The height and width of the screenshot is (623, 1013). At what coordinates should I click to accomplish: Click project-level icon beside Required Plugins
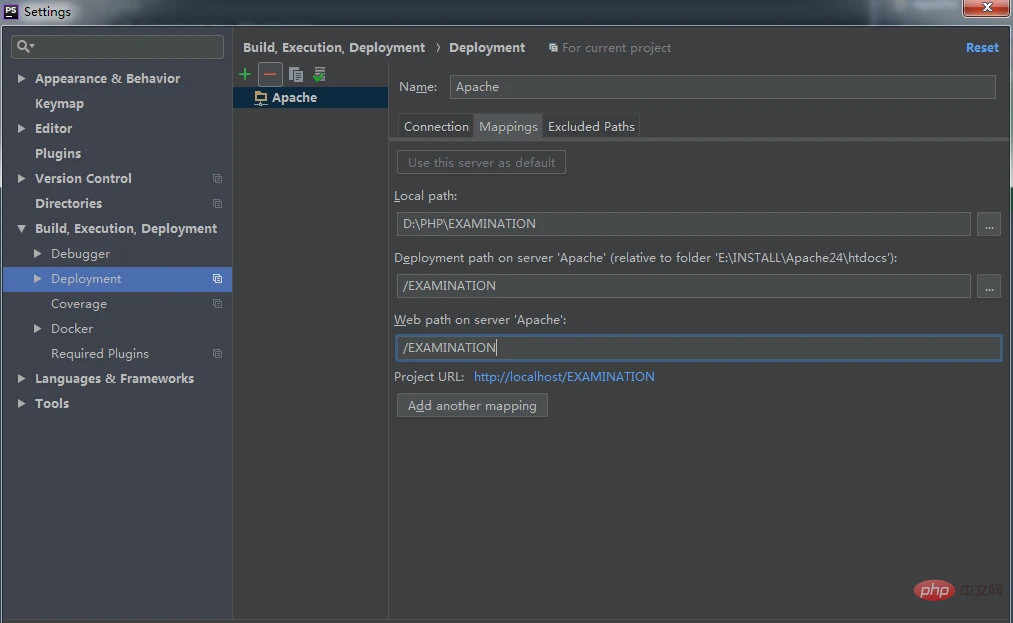(218, 354)
